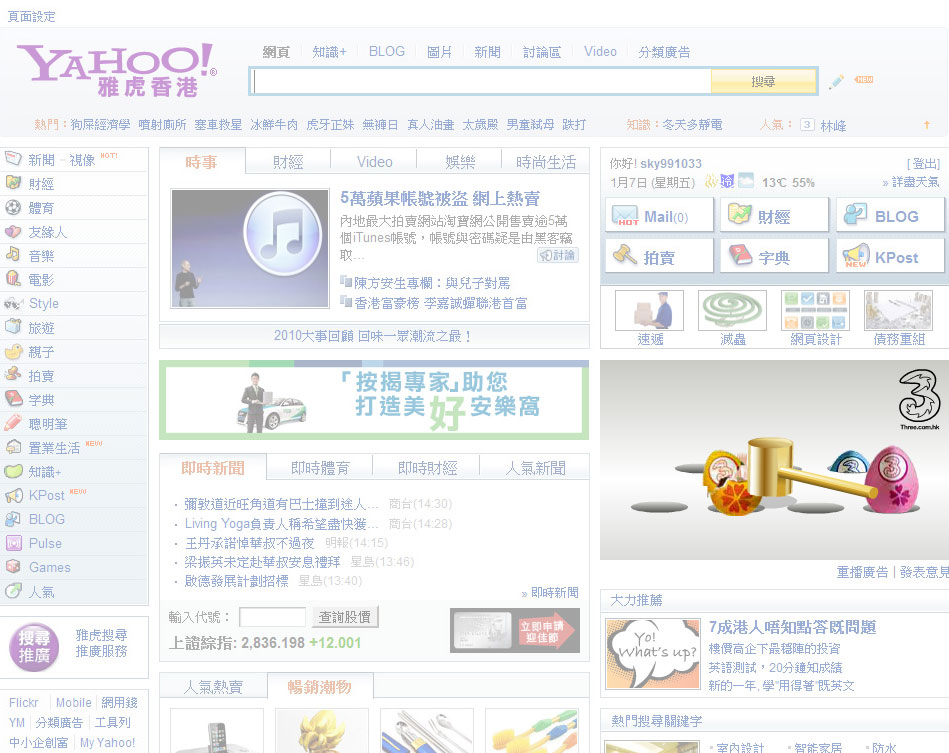
Task: Select the 友緣人 hearts icon
Action: click(x=13, y=231)
